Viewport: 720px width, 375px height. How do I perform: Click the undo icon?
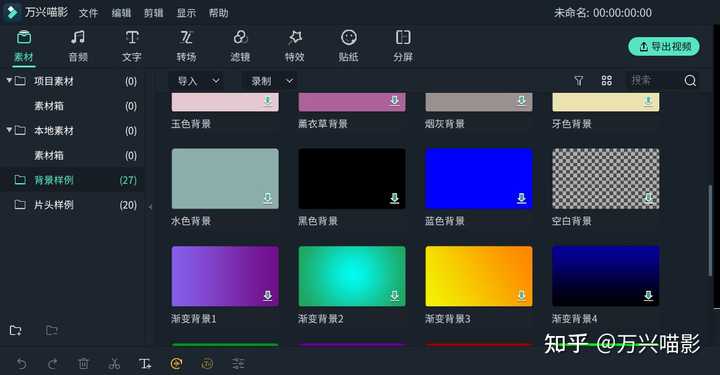point(21,364)
